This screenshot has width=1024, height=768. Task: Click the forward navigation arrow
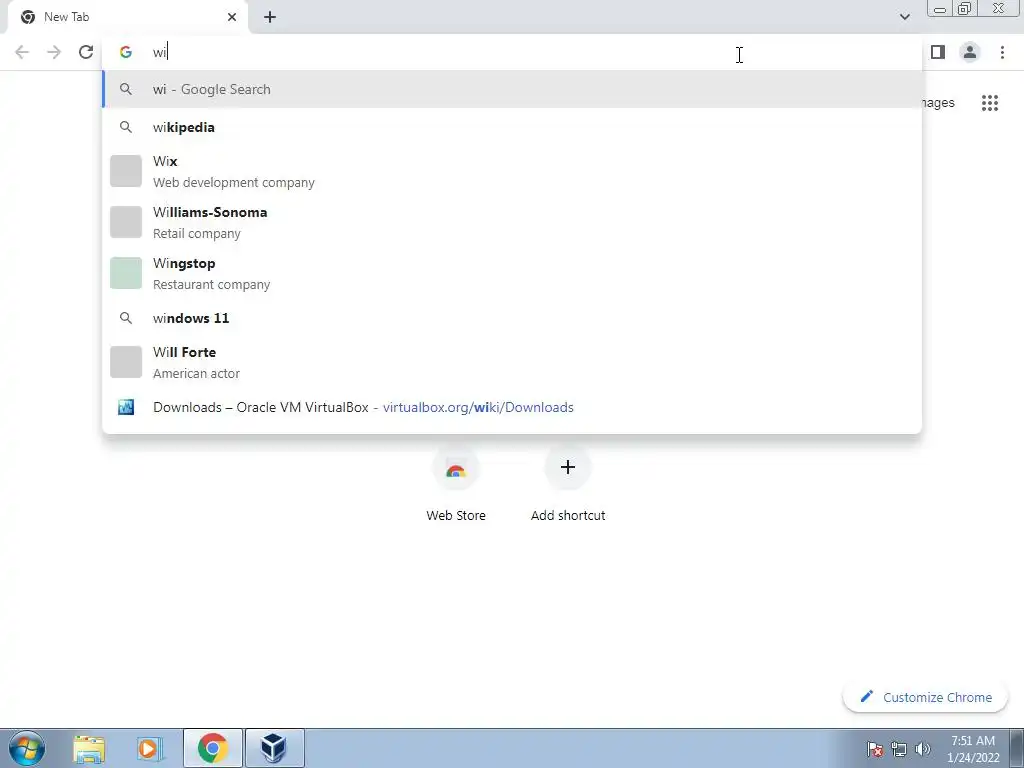(54, 52)
